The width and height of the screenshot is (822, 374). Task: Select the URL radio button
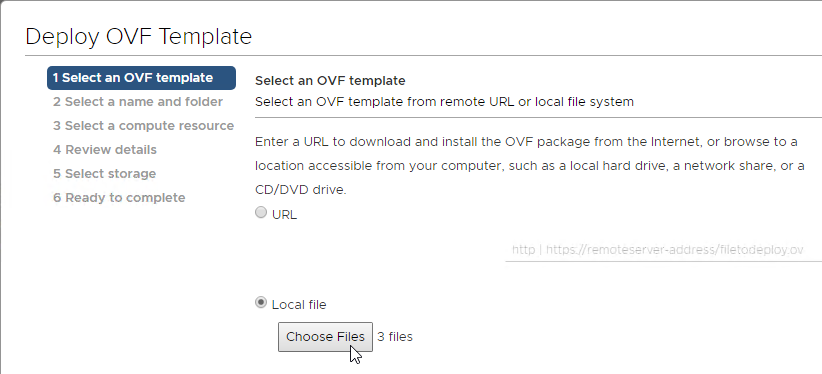261,212
